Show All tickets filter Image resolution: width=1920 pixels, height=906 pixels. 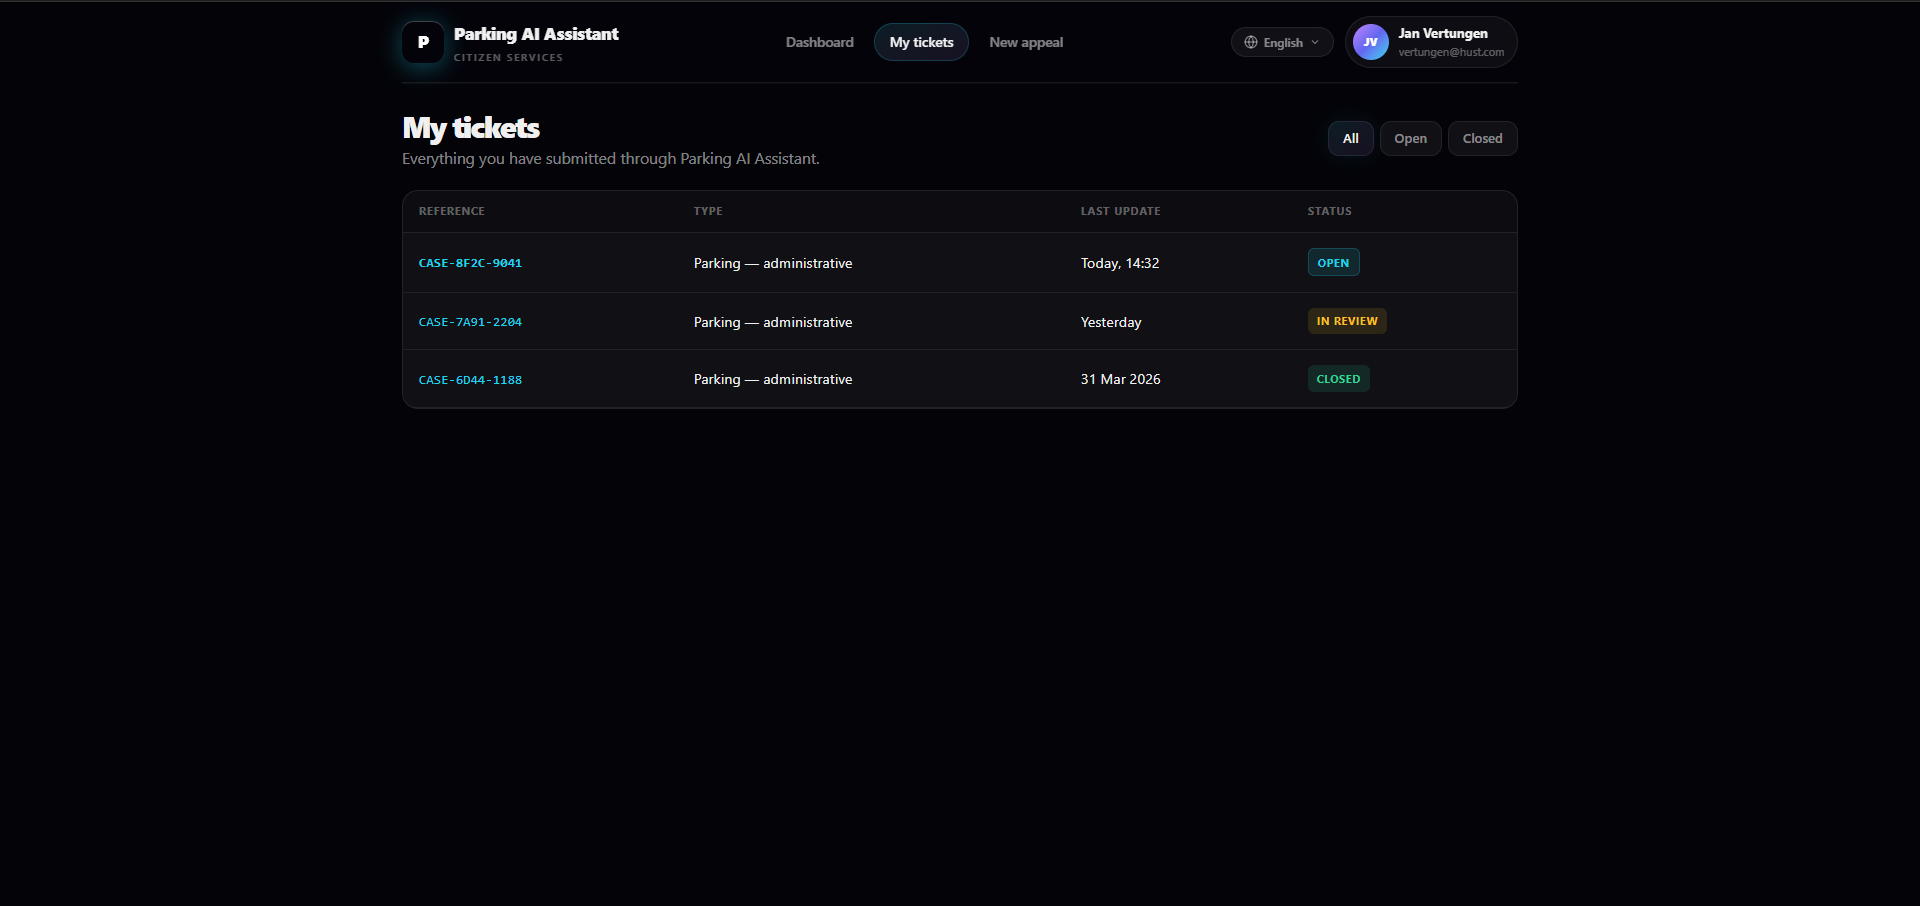tap(1350, 139)
